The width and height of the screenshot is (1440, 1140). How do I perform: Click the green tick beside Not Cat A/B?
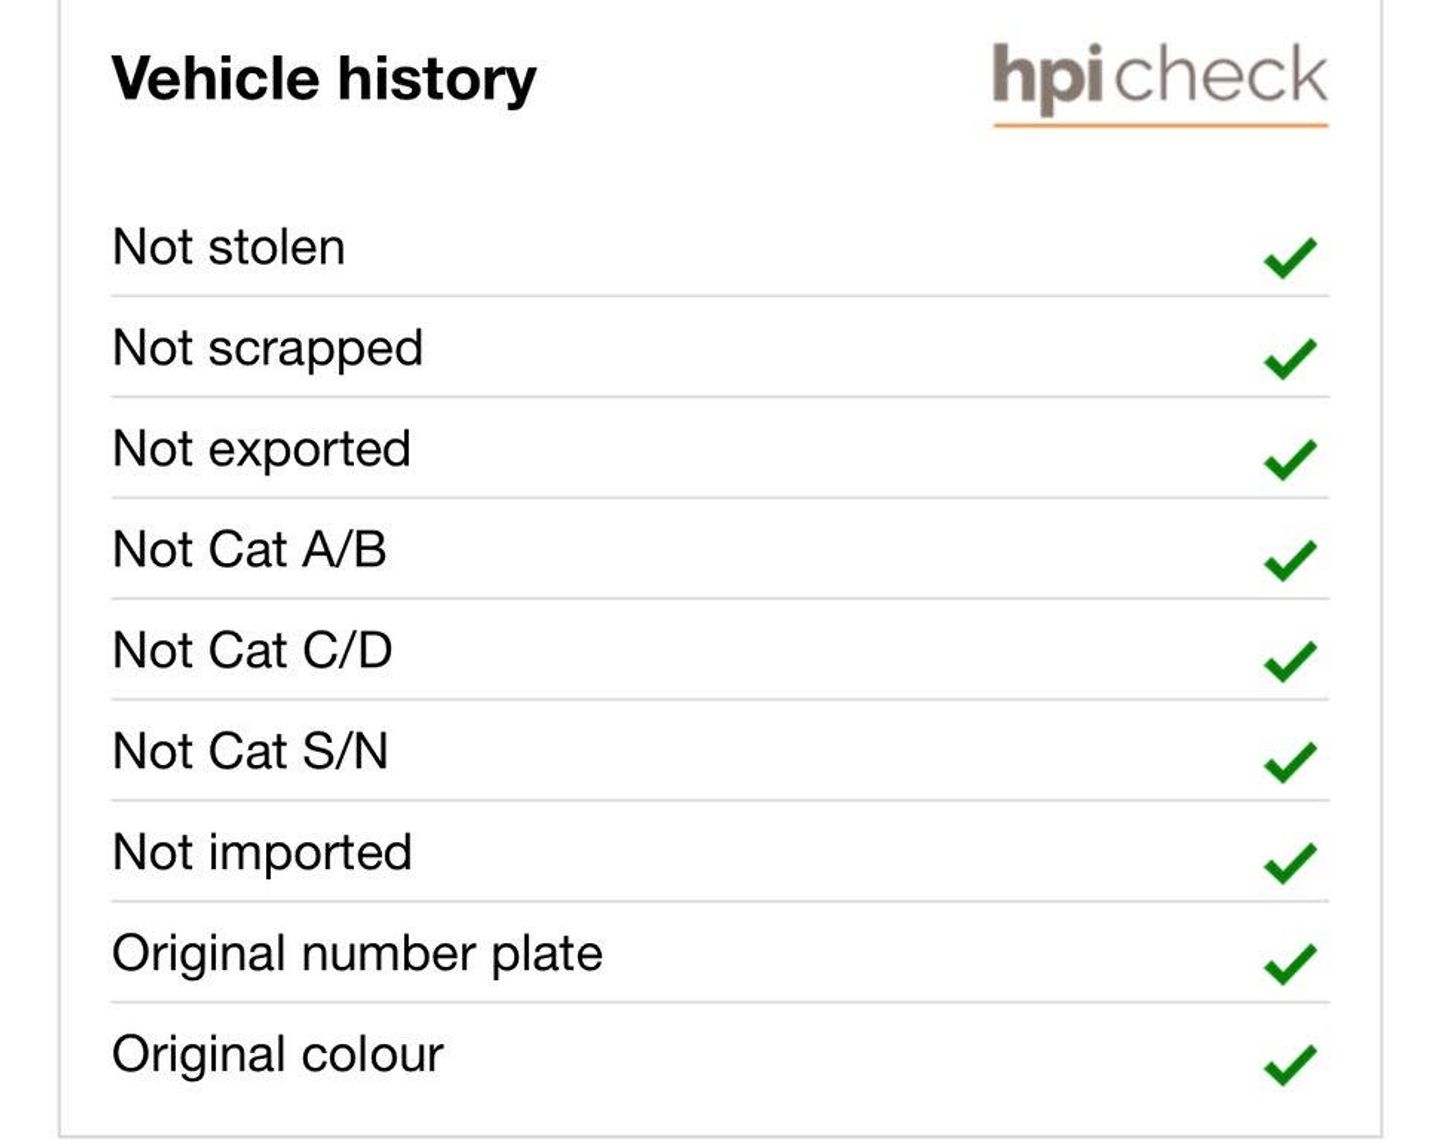(x=1290, y=561)
